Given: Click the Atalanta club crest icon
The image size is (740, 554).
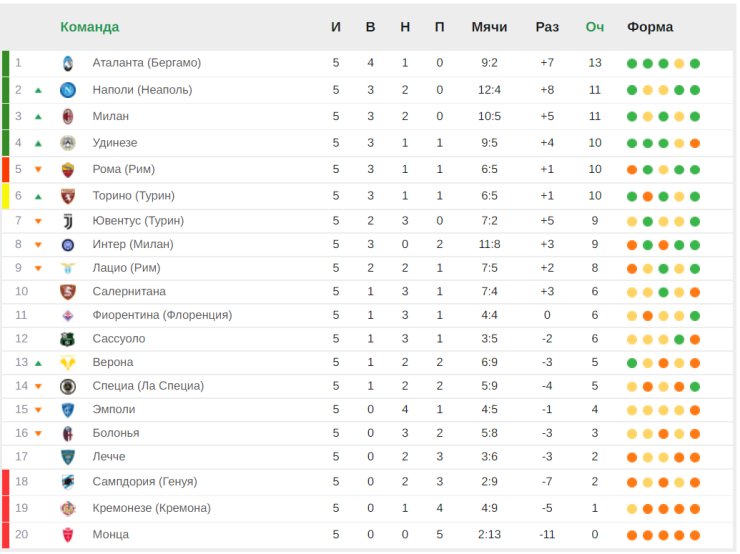Looking at the screenshot, I should 68,63.
